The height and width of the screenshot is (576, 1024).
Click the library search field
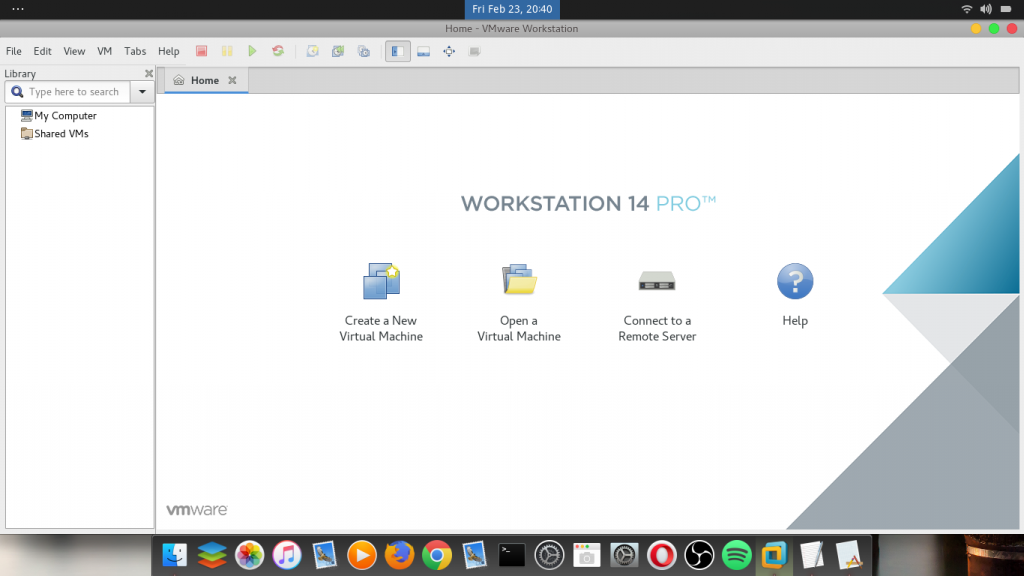70,91
